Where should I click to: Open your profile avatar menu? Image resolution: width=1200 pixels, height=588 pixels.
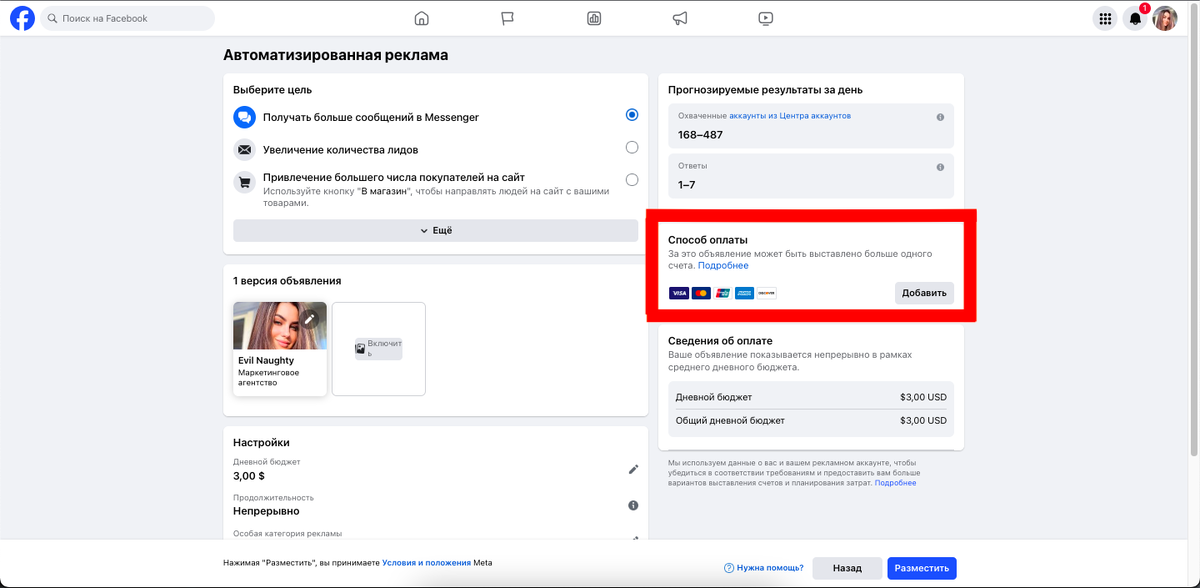[1166, 17]
